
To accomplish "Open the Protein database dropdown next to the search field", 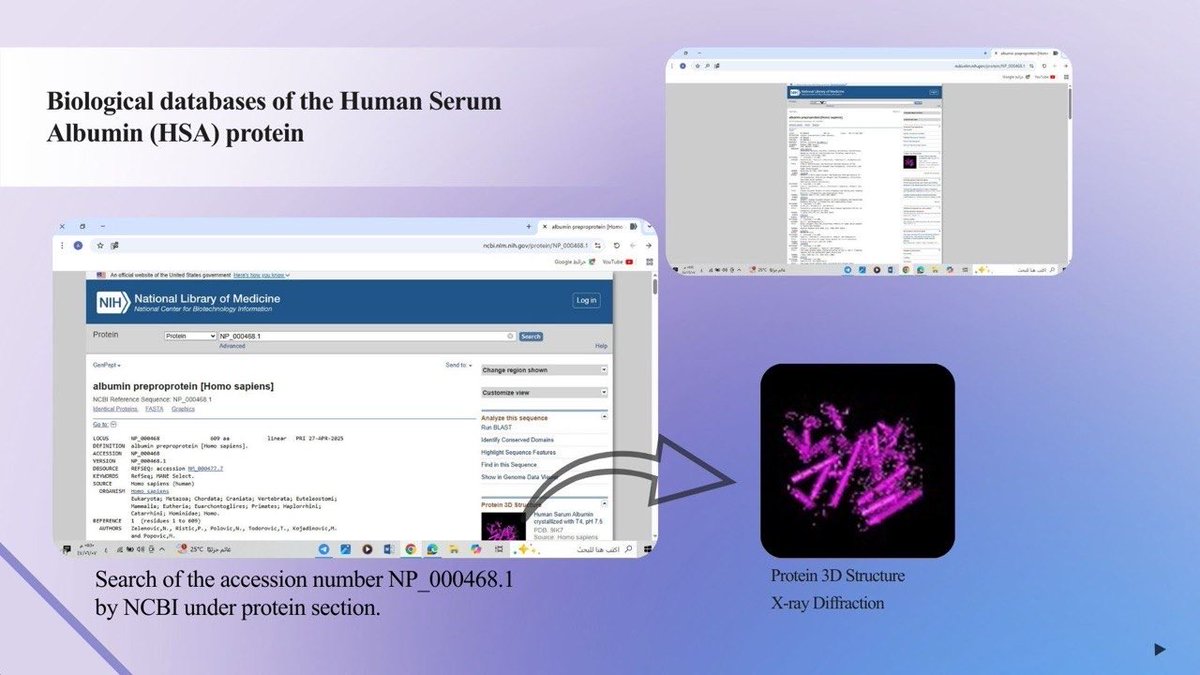I will [x=190, y=336].
